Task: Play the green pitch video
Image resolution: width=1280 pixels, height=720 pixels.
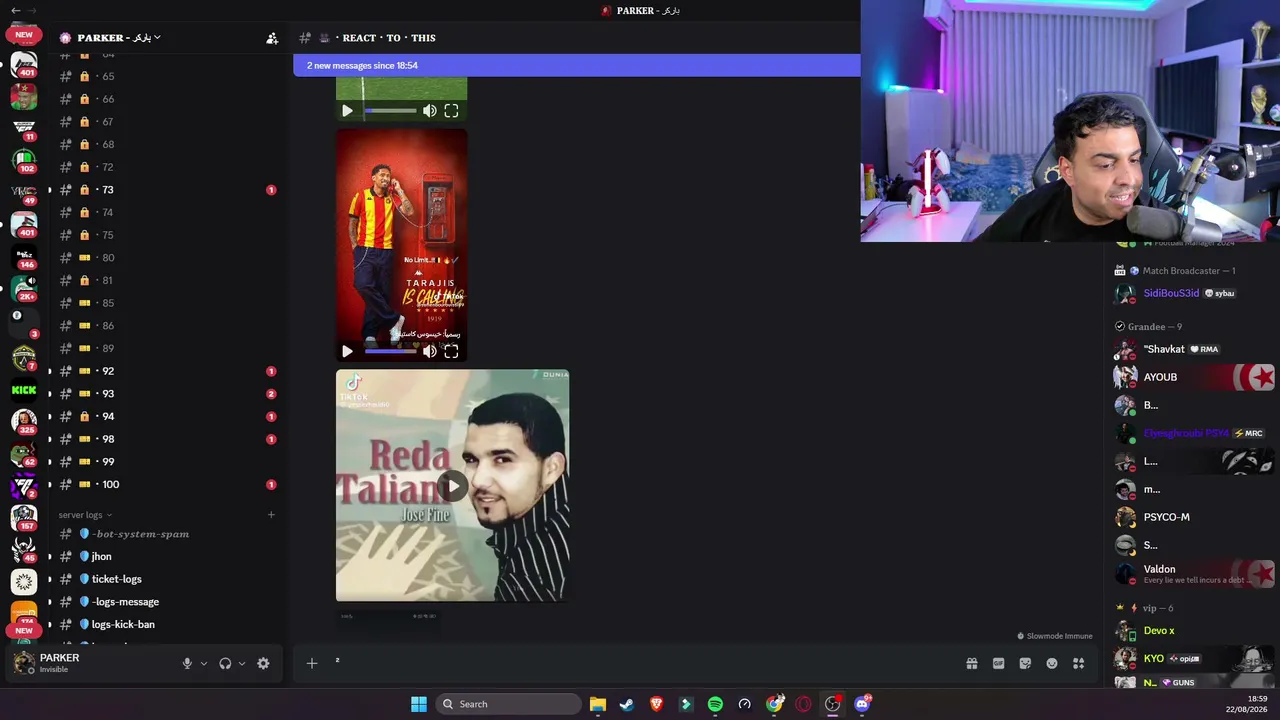Action: click(347, 111)
